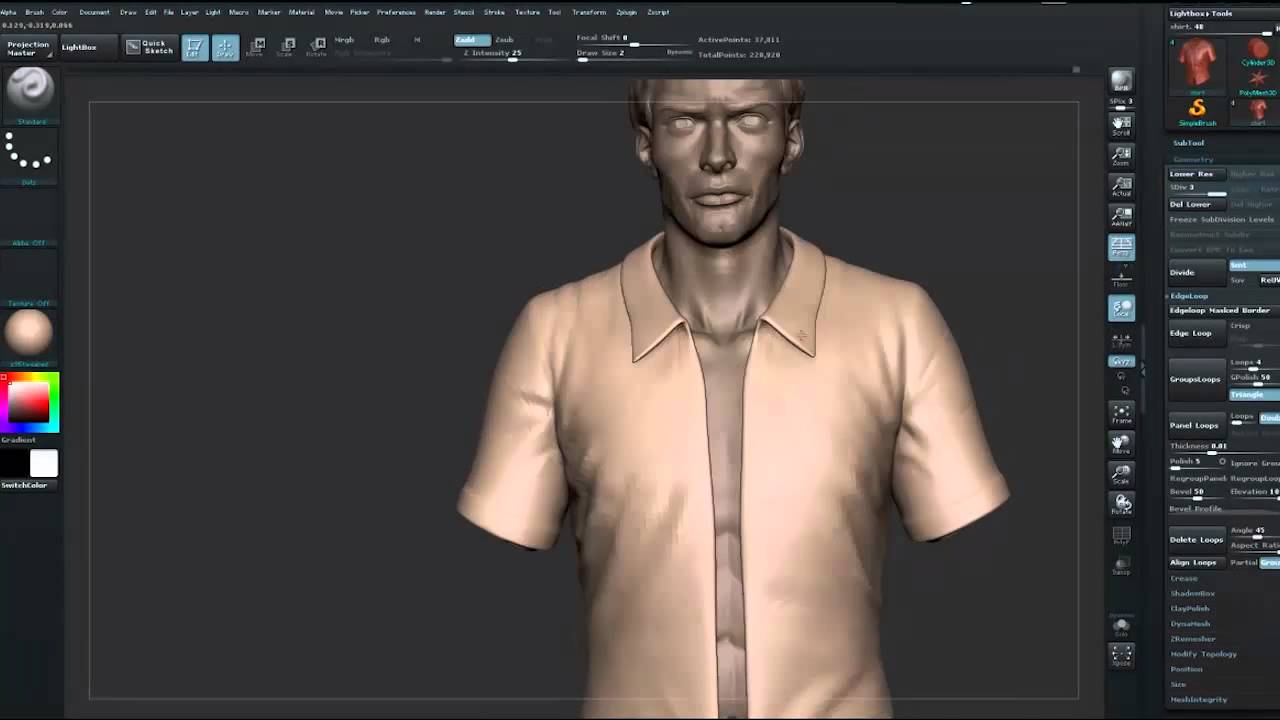
Task: Select the Scale transform button in top shelf
Action: coord(286,46)
